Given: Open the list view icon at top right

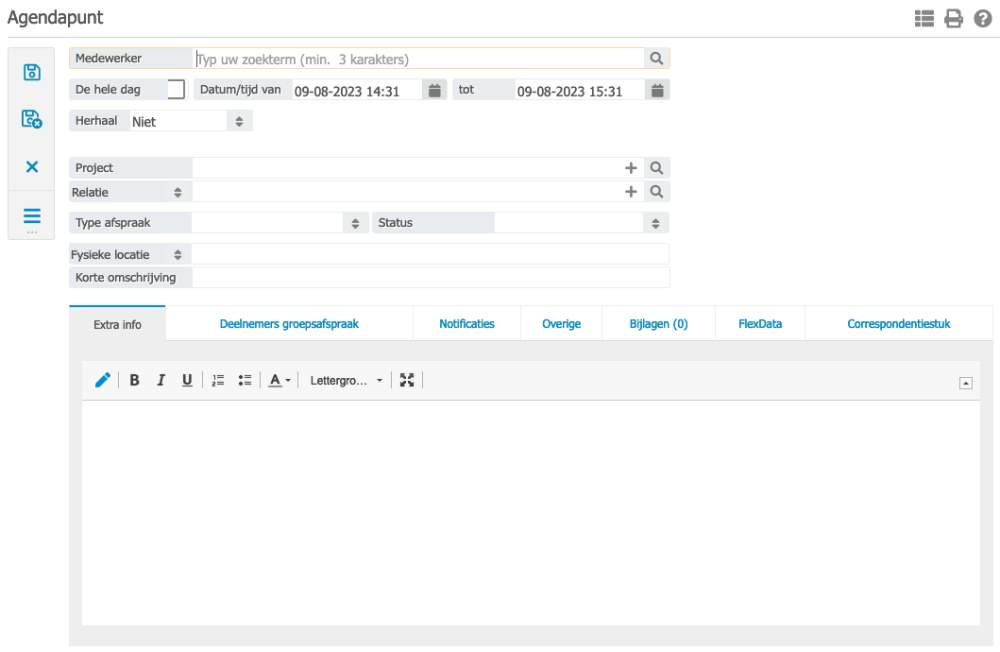Looking at the screenshot, I should pyautogui.click(x=924, y=19).
